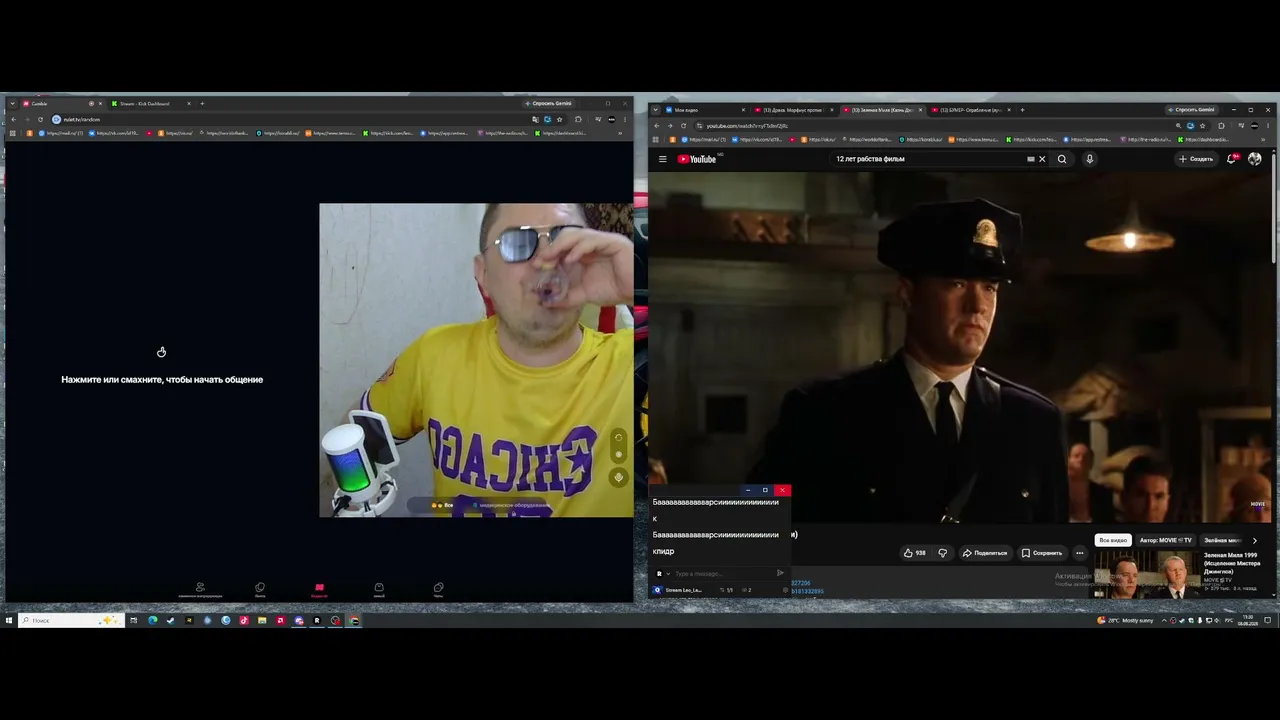Focus the YouTube search field
This screenshot has width=1280, height=720.
(x=928, y=159)
